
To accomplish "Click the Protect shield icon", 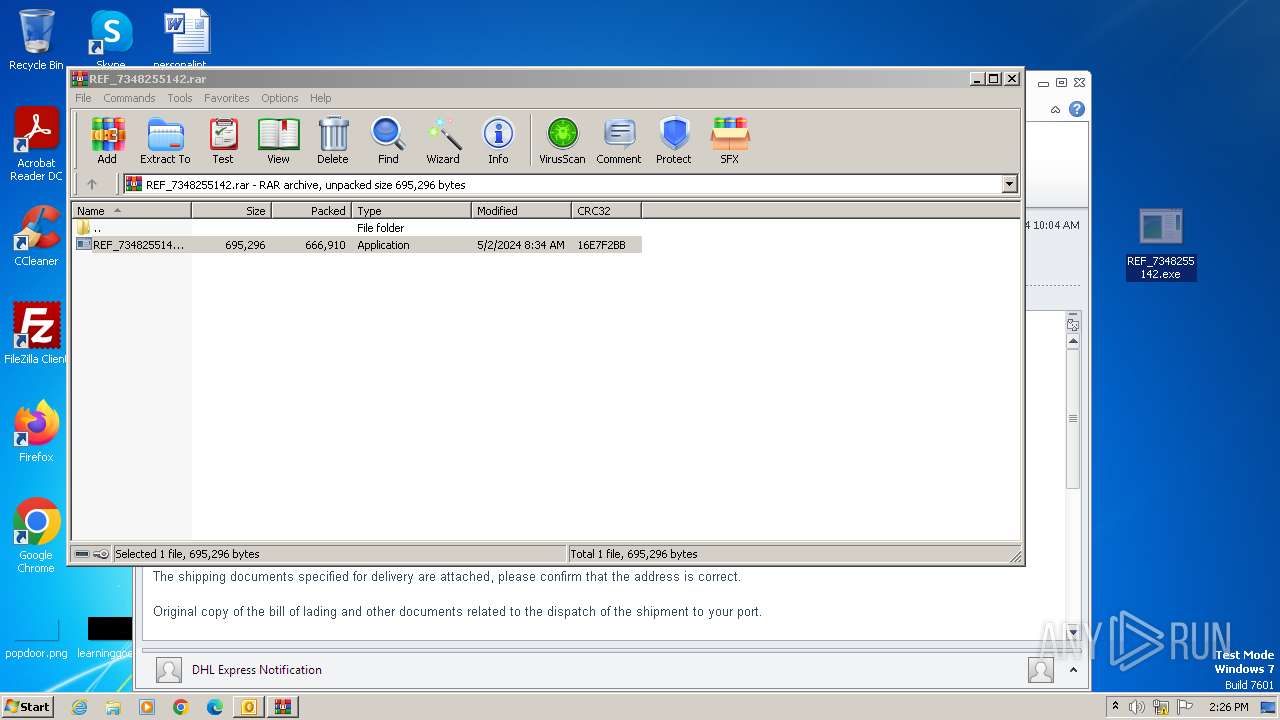I will click(x=674, y=141).
